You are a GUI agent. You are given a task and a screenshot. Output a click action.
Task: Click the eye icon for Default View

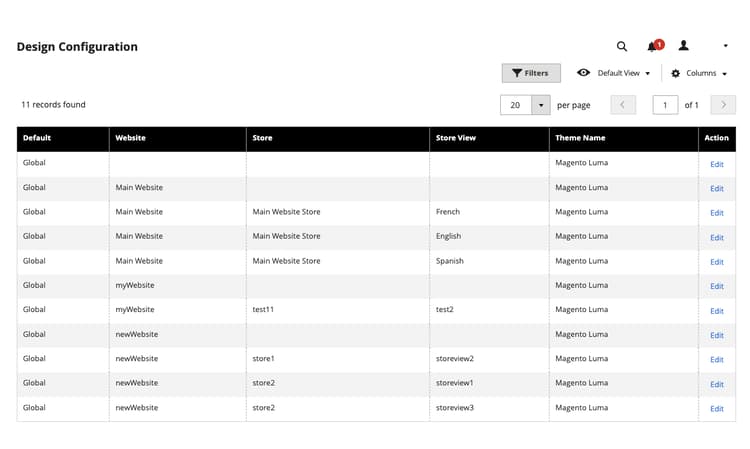point(583,73)
